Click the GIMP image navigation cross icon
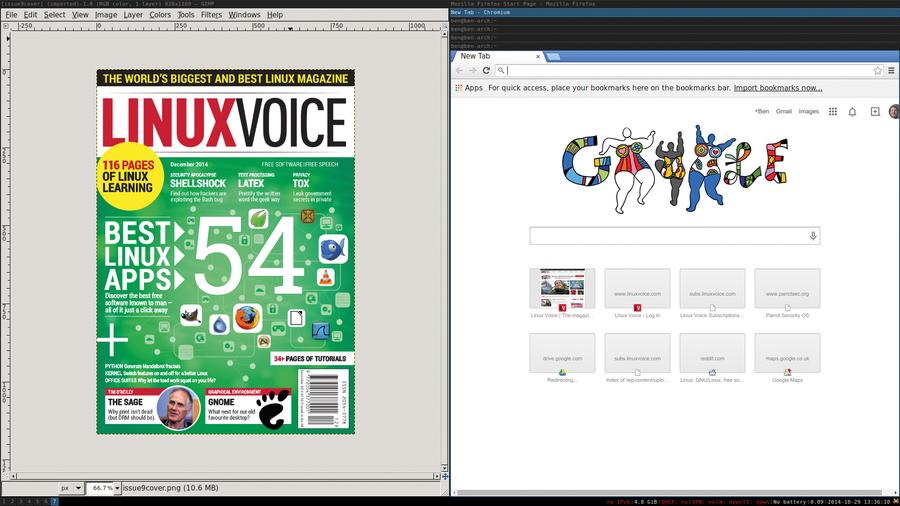The image size is (900, 506). tap(445, 476)
